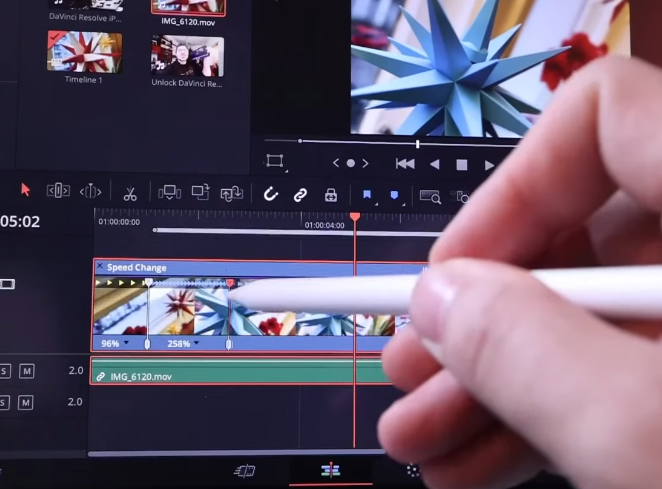Click the timeline overview zoom bar under the ruler
Screen dimensions: 662x489
(296, 231)
